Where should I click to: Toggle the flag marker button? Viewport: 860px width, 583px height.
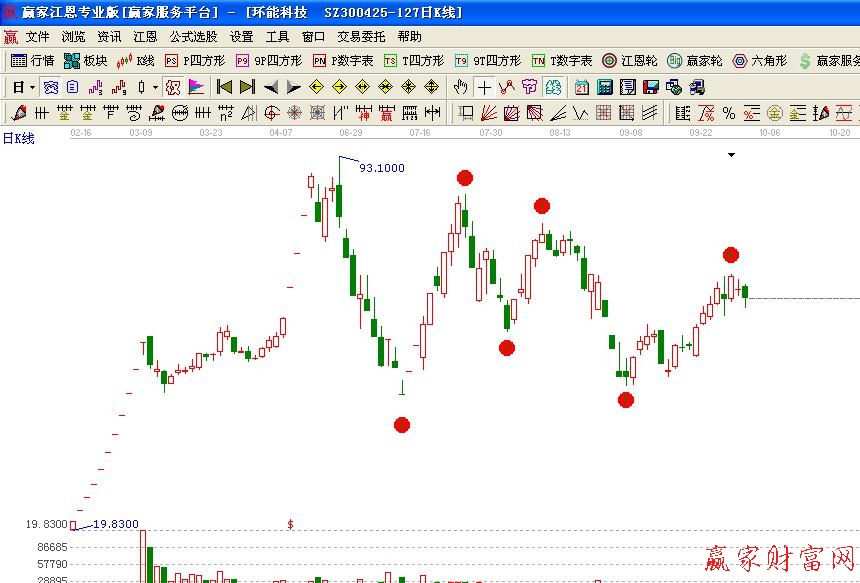tap(196, 87)
